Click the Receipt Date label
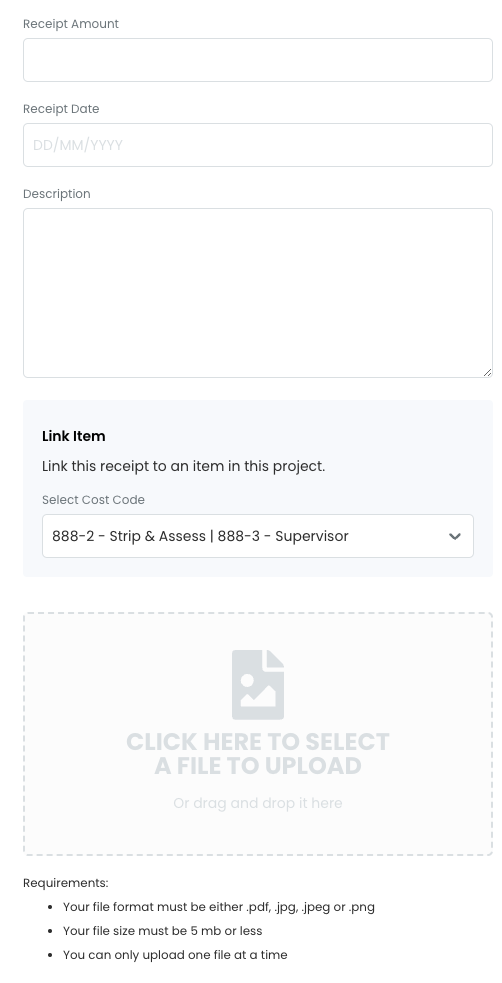The height and width of the screenshot is (983, 502). (x=61, y=108)
